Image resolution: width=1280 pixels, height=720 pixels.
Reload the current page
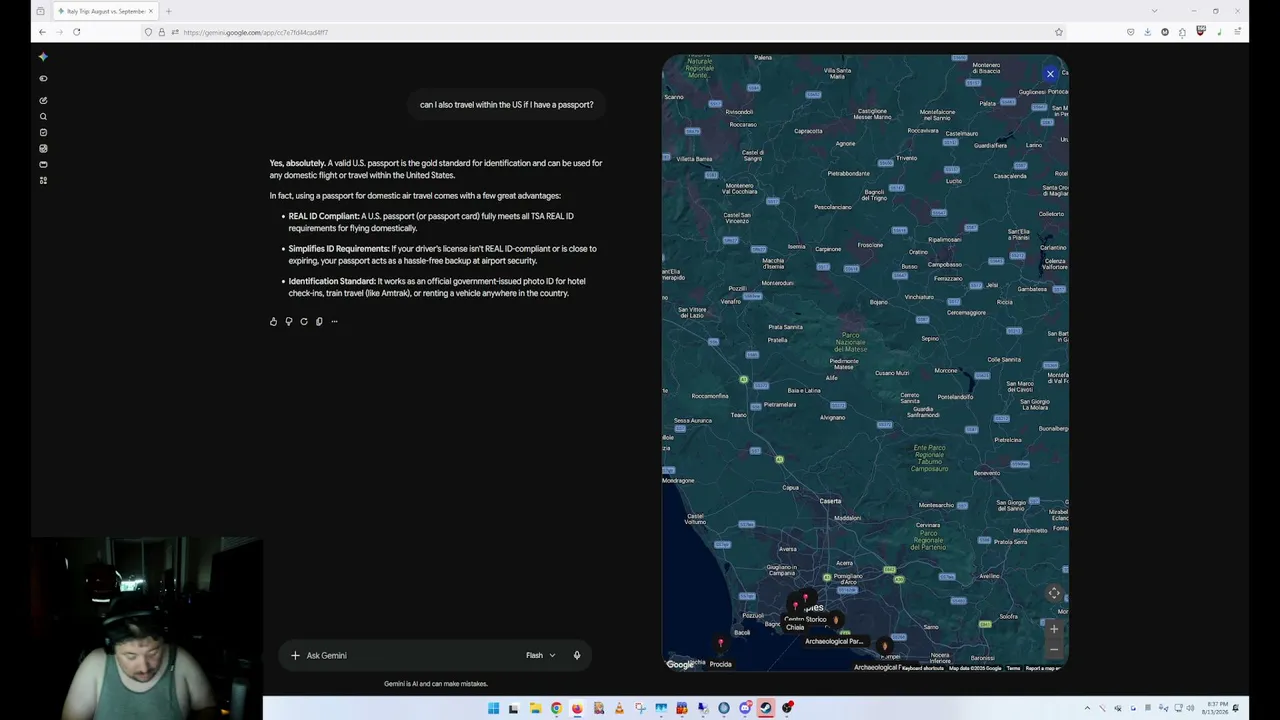point(76,32)
